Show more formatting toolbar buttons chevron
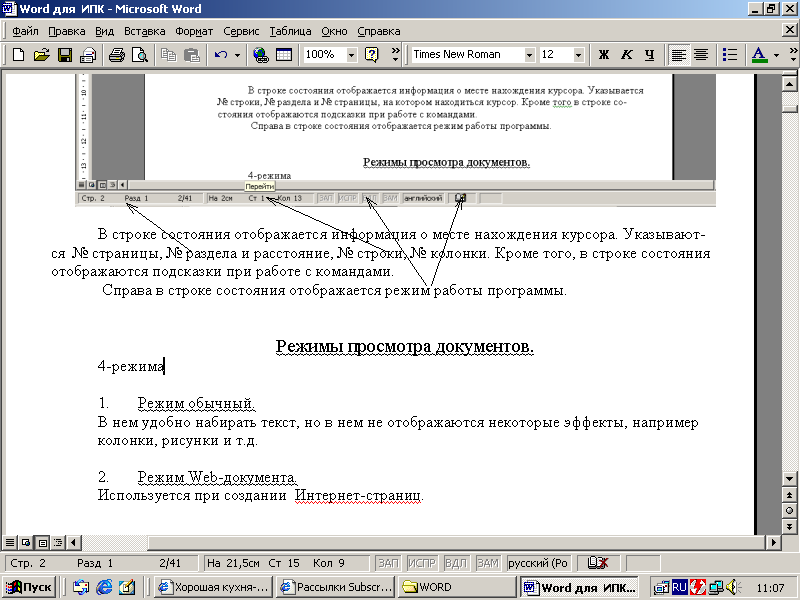The width and height of the screenshot is (800, 600). point(793,55)
